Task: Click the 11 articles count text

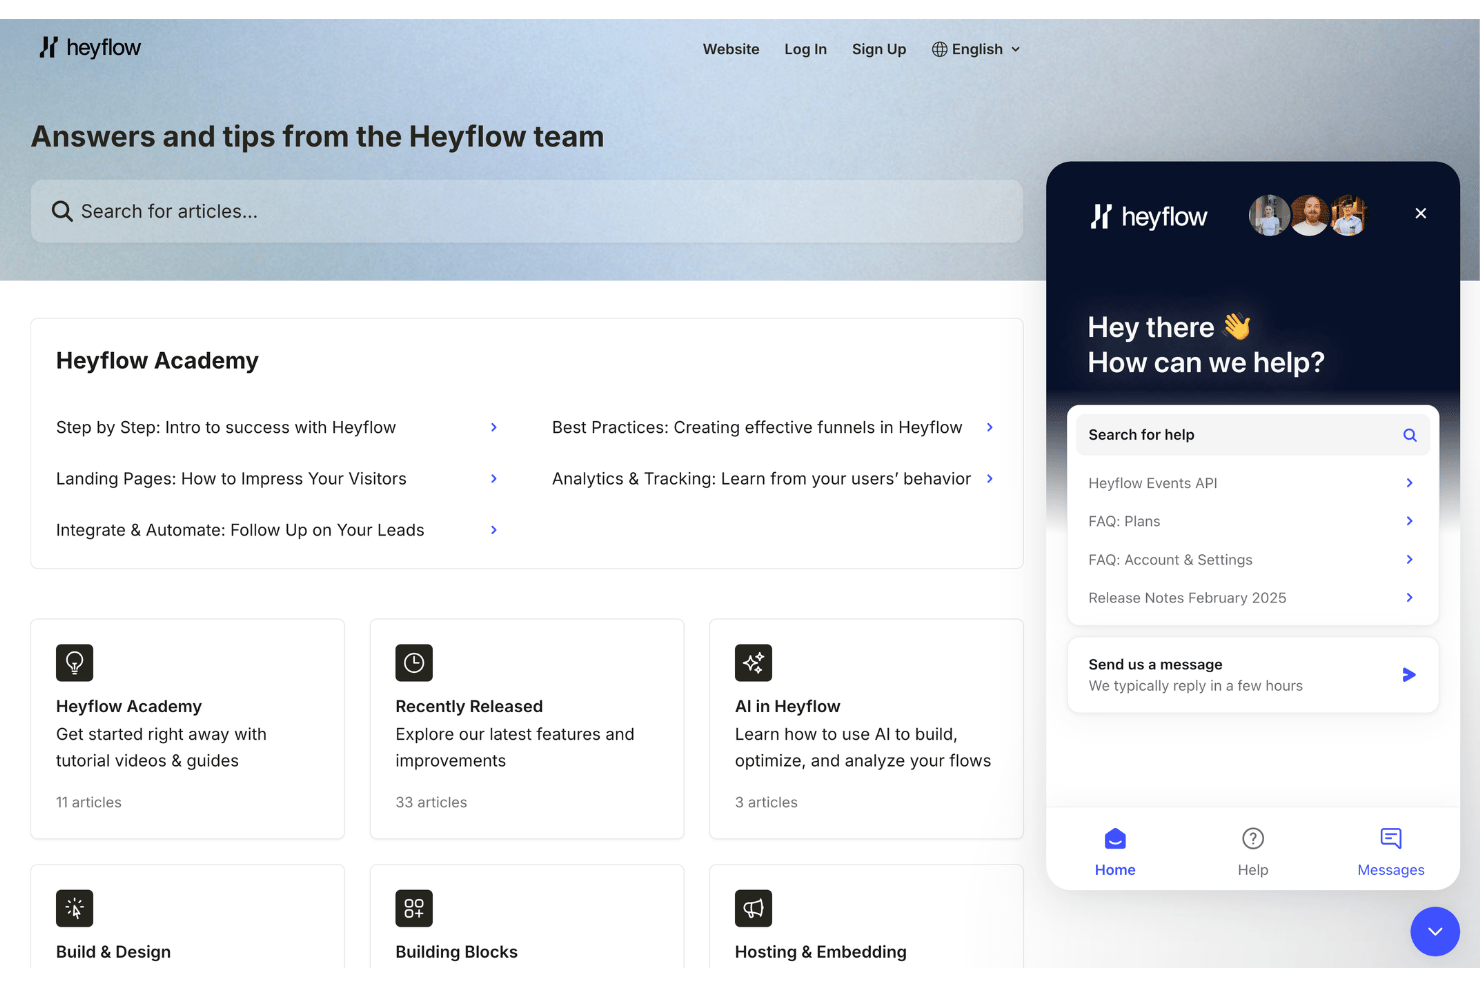Action: (89, 802)
